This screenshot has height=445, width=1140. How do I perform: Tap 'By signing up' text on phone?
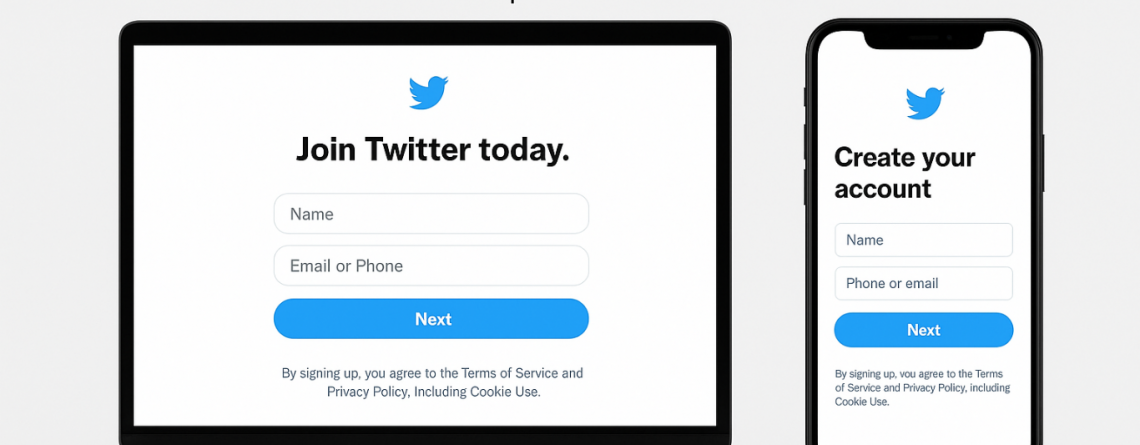pyautogui.click(x=862, y=374)
